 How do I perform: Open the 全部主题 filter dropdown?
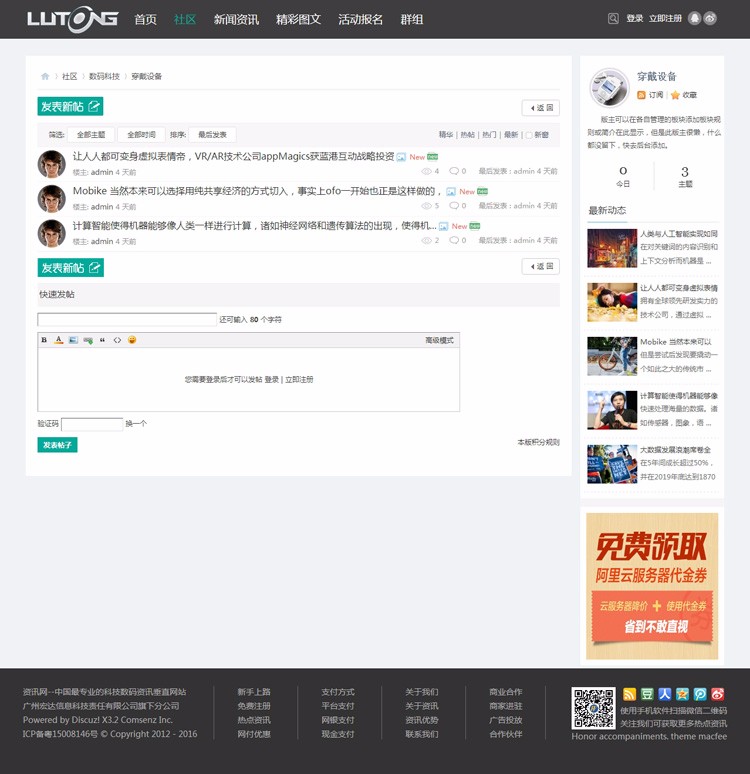91,135
